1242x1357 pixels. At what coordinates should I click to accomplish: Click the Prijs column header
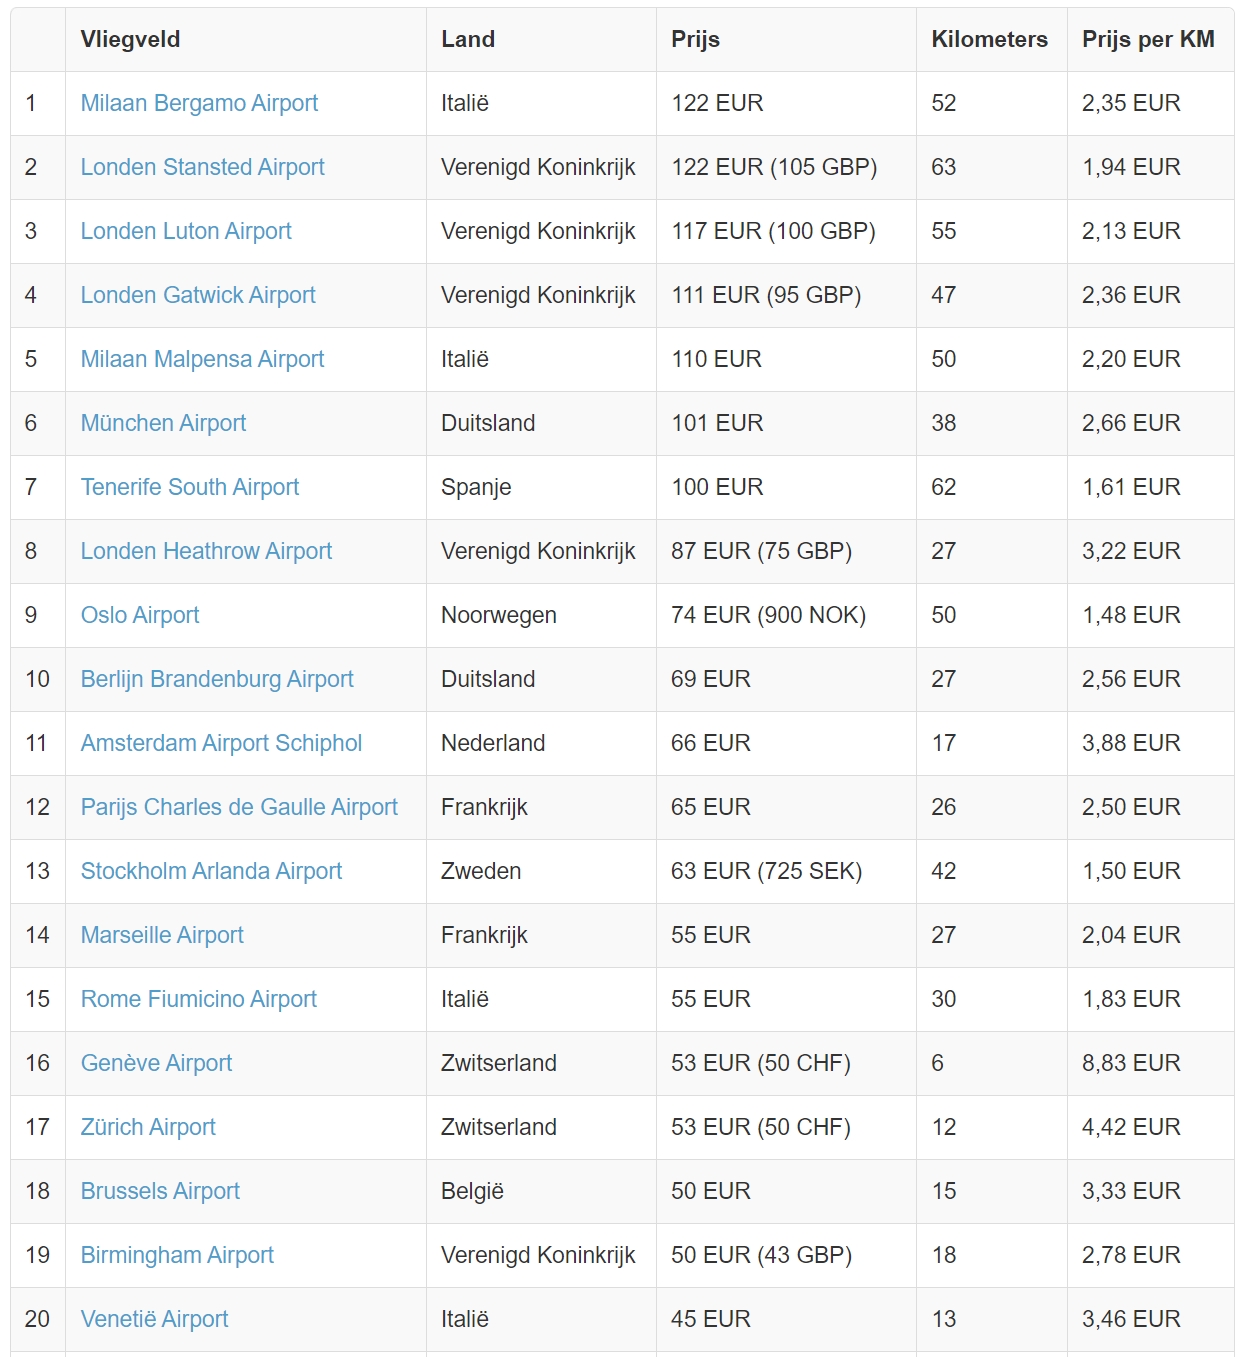point(695,39)
